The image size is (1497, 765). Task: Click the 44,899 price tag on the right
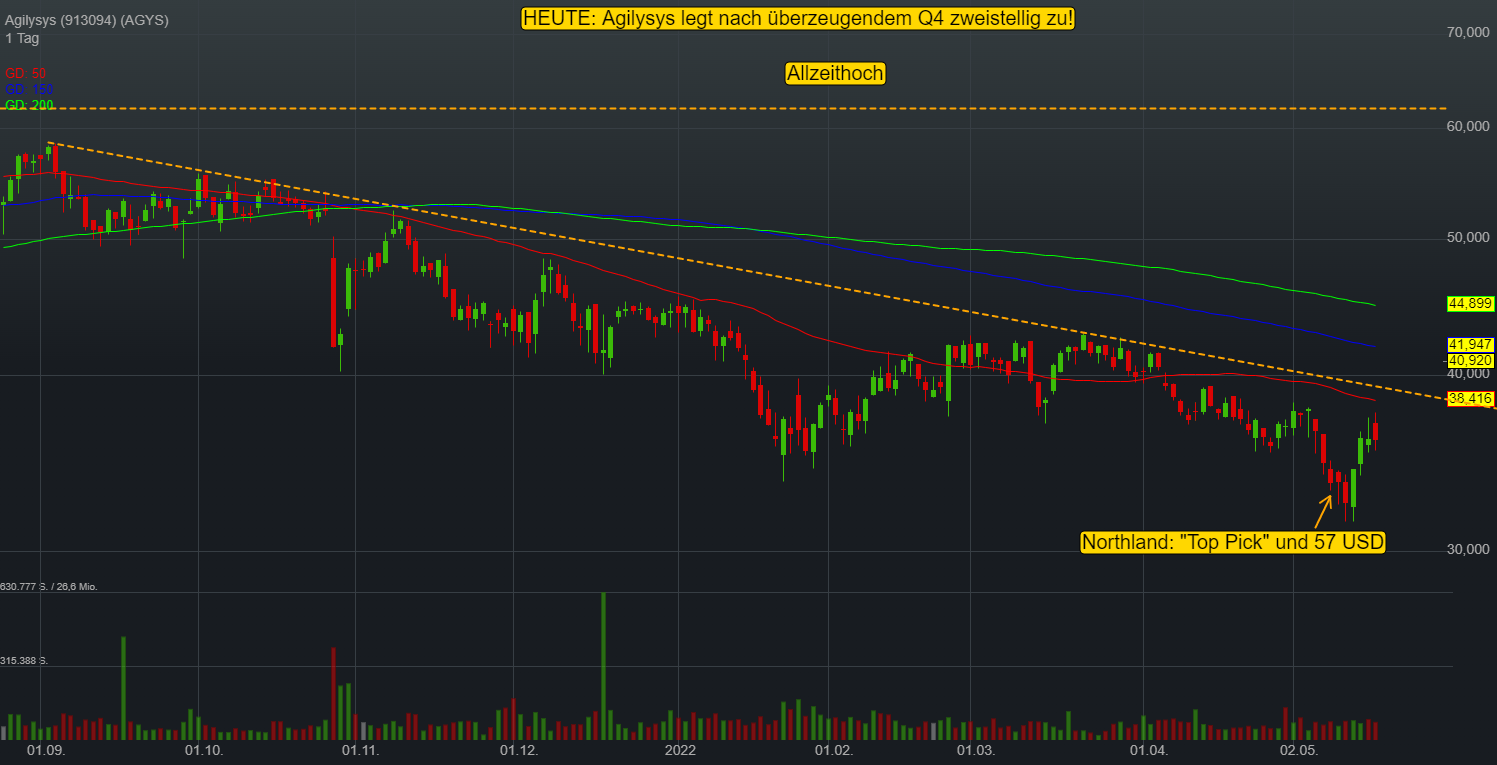[x=1470, y=303]
